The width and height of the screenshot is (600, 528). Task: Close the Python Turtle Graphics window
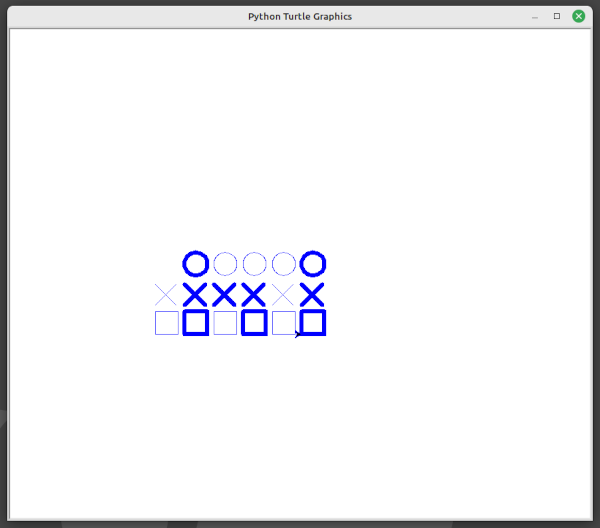click(578, 16)
